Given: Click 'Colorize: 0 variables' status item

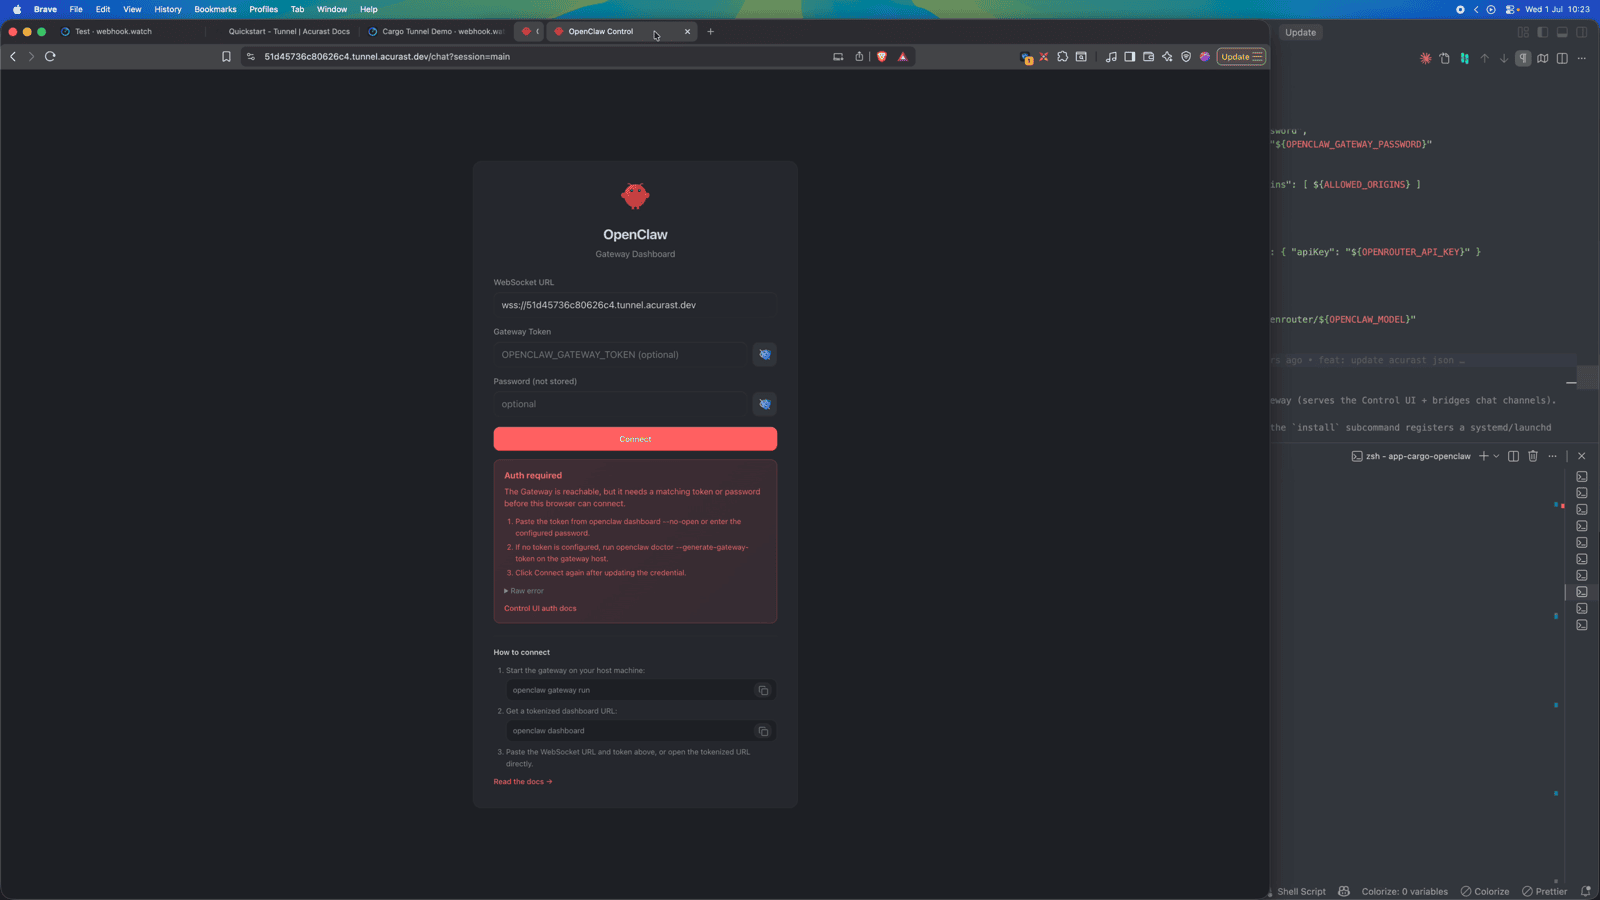Looking at the screenshot, I should [x=1404, y=891].
